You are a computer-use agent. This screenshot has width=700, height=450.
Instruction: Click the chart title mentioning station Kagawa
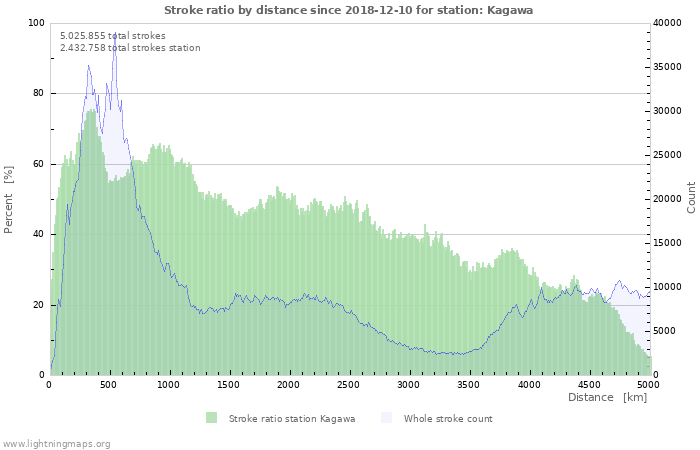point(348,9)
